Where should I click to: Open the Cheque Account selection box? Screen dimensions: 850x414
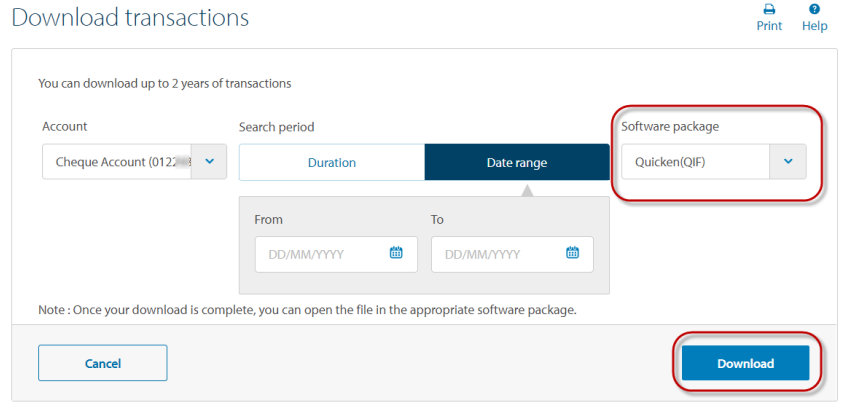click(116, 162)
